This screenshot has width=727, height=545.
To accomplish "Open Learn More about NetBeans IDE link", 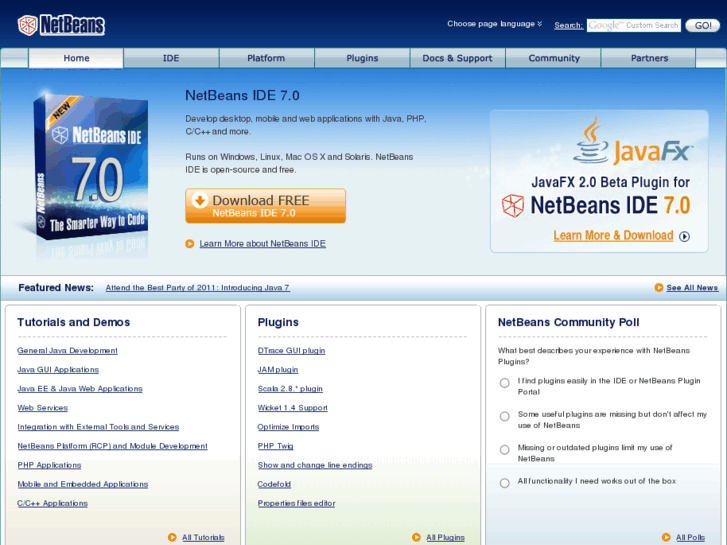I will pyautogui.click(x=262, y=244).
